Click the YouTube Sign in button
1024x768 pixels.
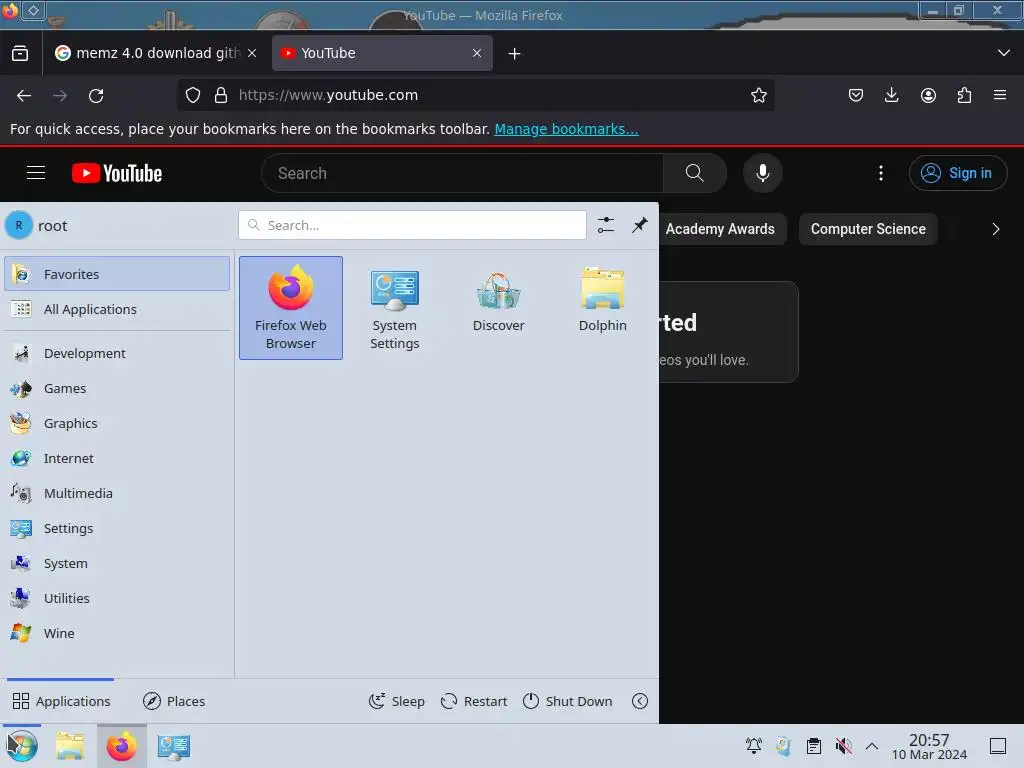pos(957,173)
